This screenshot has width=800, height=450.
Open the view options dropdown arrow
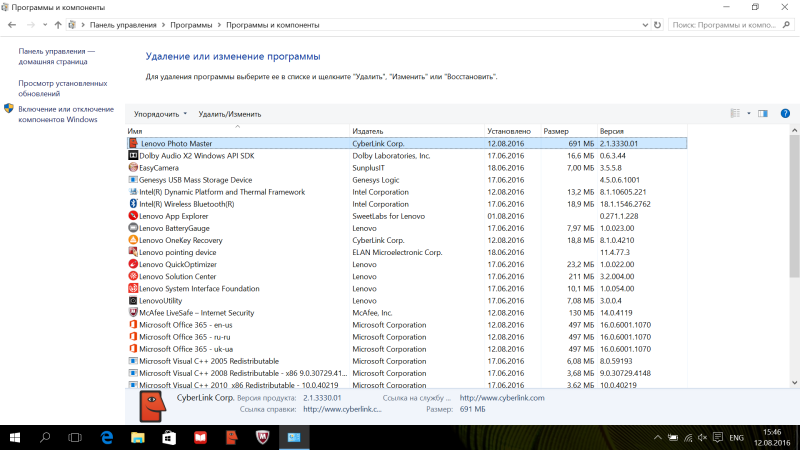[749, 114]
